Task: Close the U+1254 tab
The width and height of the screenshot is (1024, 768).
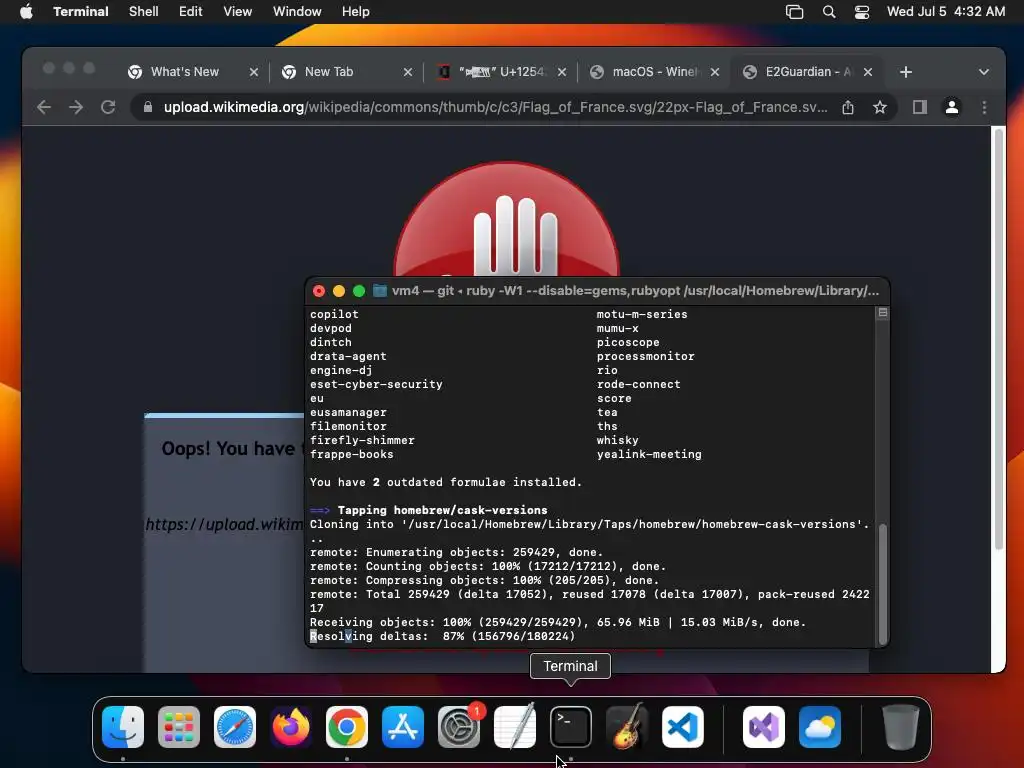Action: (x=562, y=72)
